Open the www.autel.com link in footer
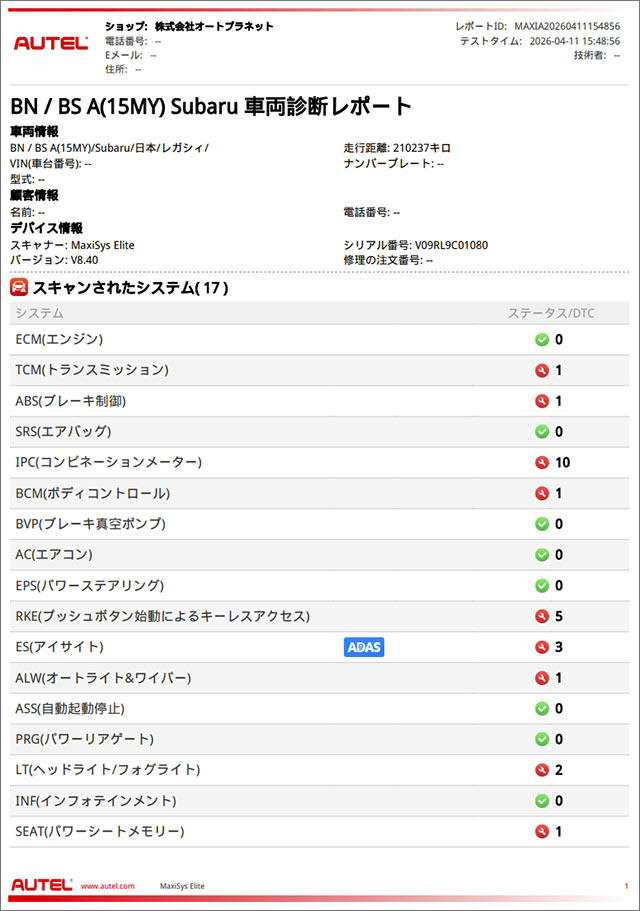 [x=107, y=886]
